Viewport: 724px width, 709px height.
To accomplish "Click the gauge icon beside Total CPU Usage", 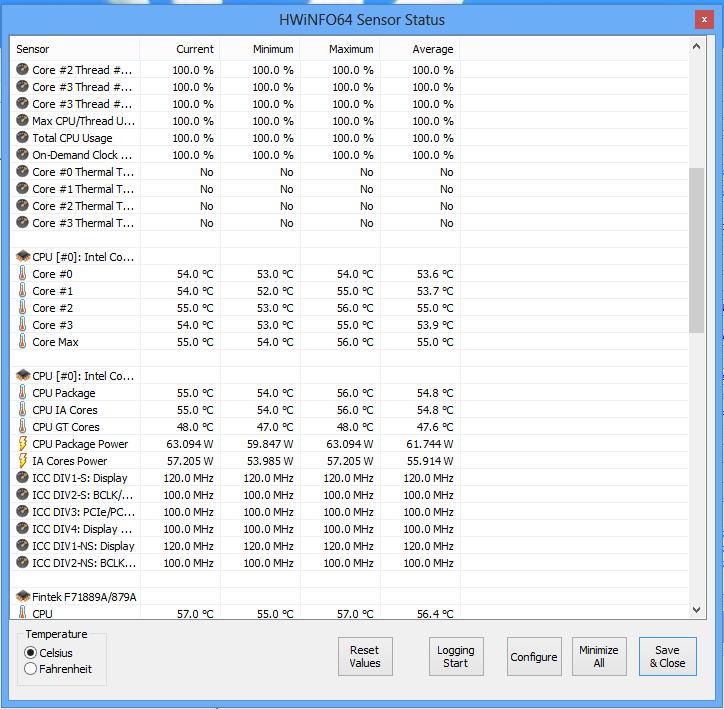I will (22, 138).
